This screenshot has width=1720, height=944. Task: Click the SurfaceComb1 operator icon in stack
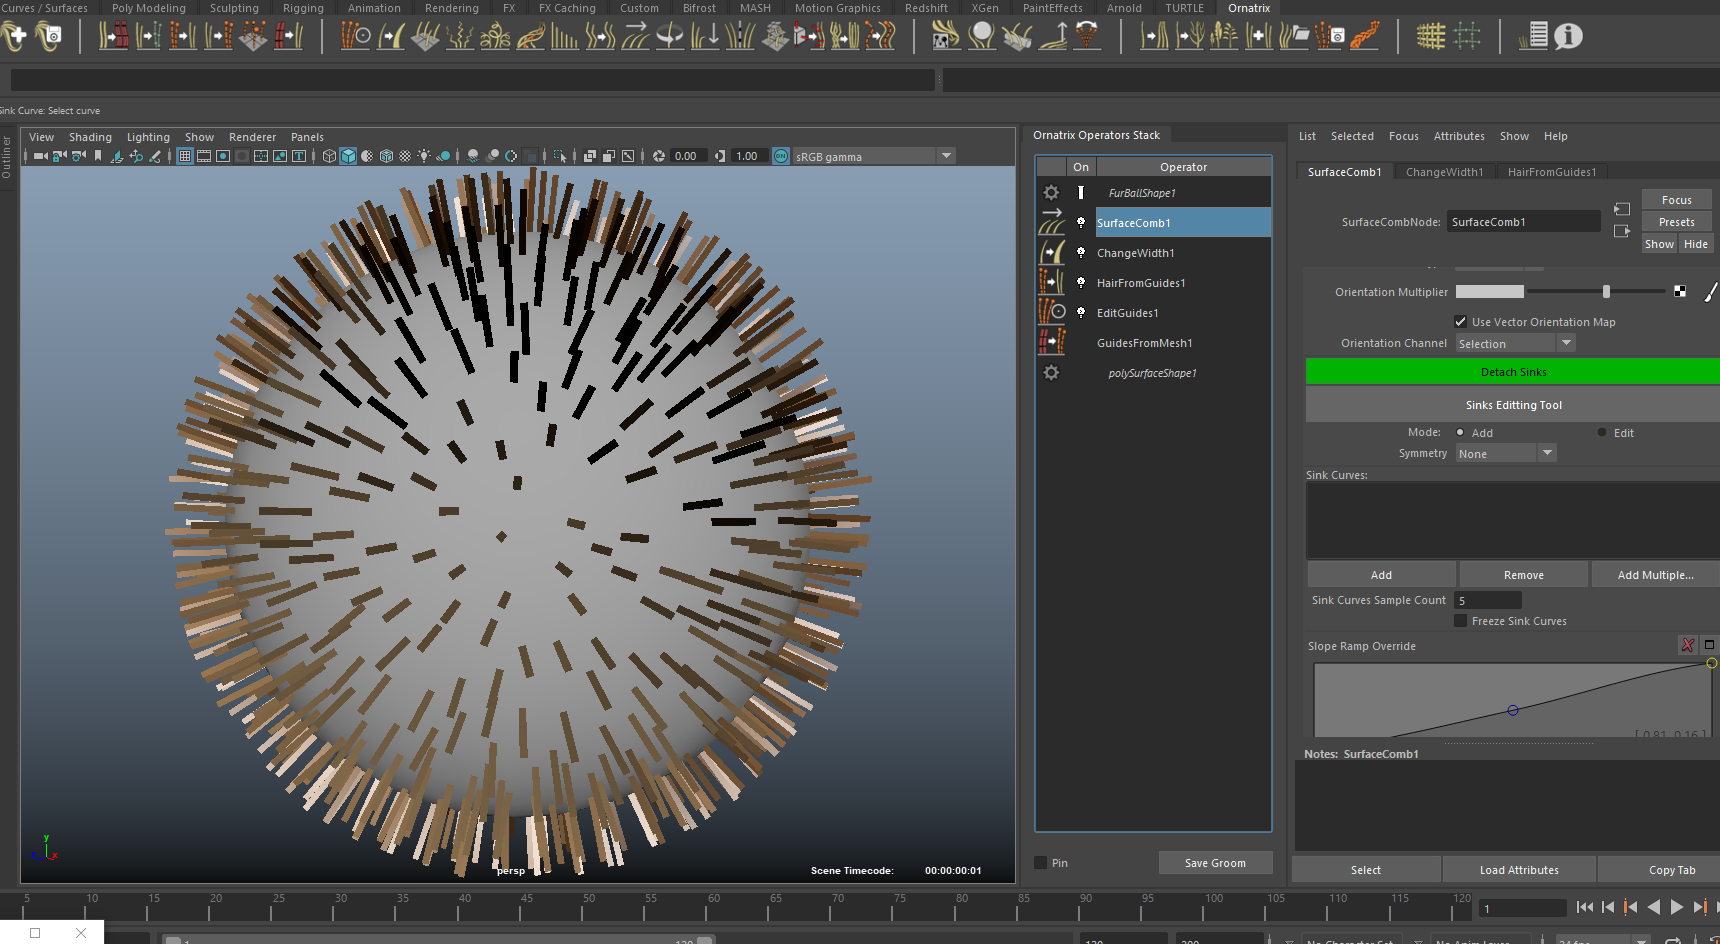1051,223
